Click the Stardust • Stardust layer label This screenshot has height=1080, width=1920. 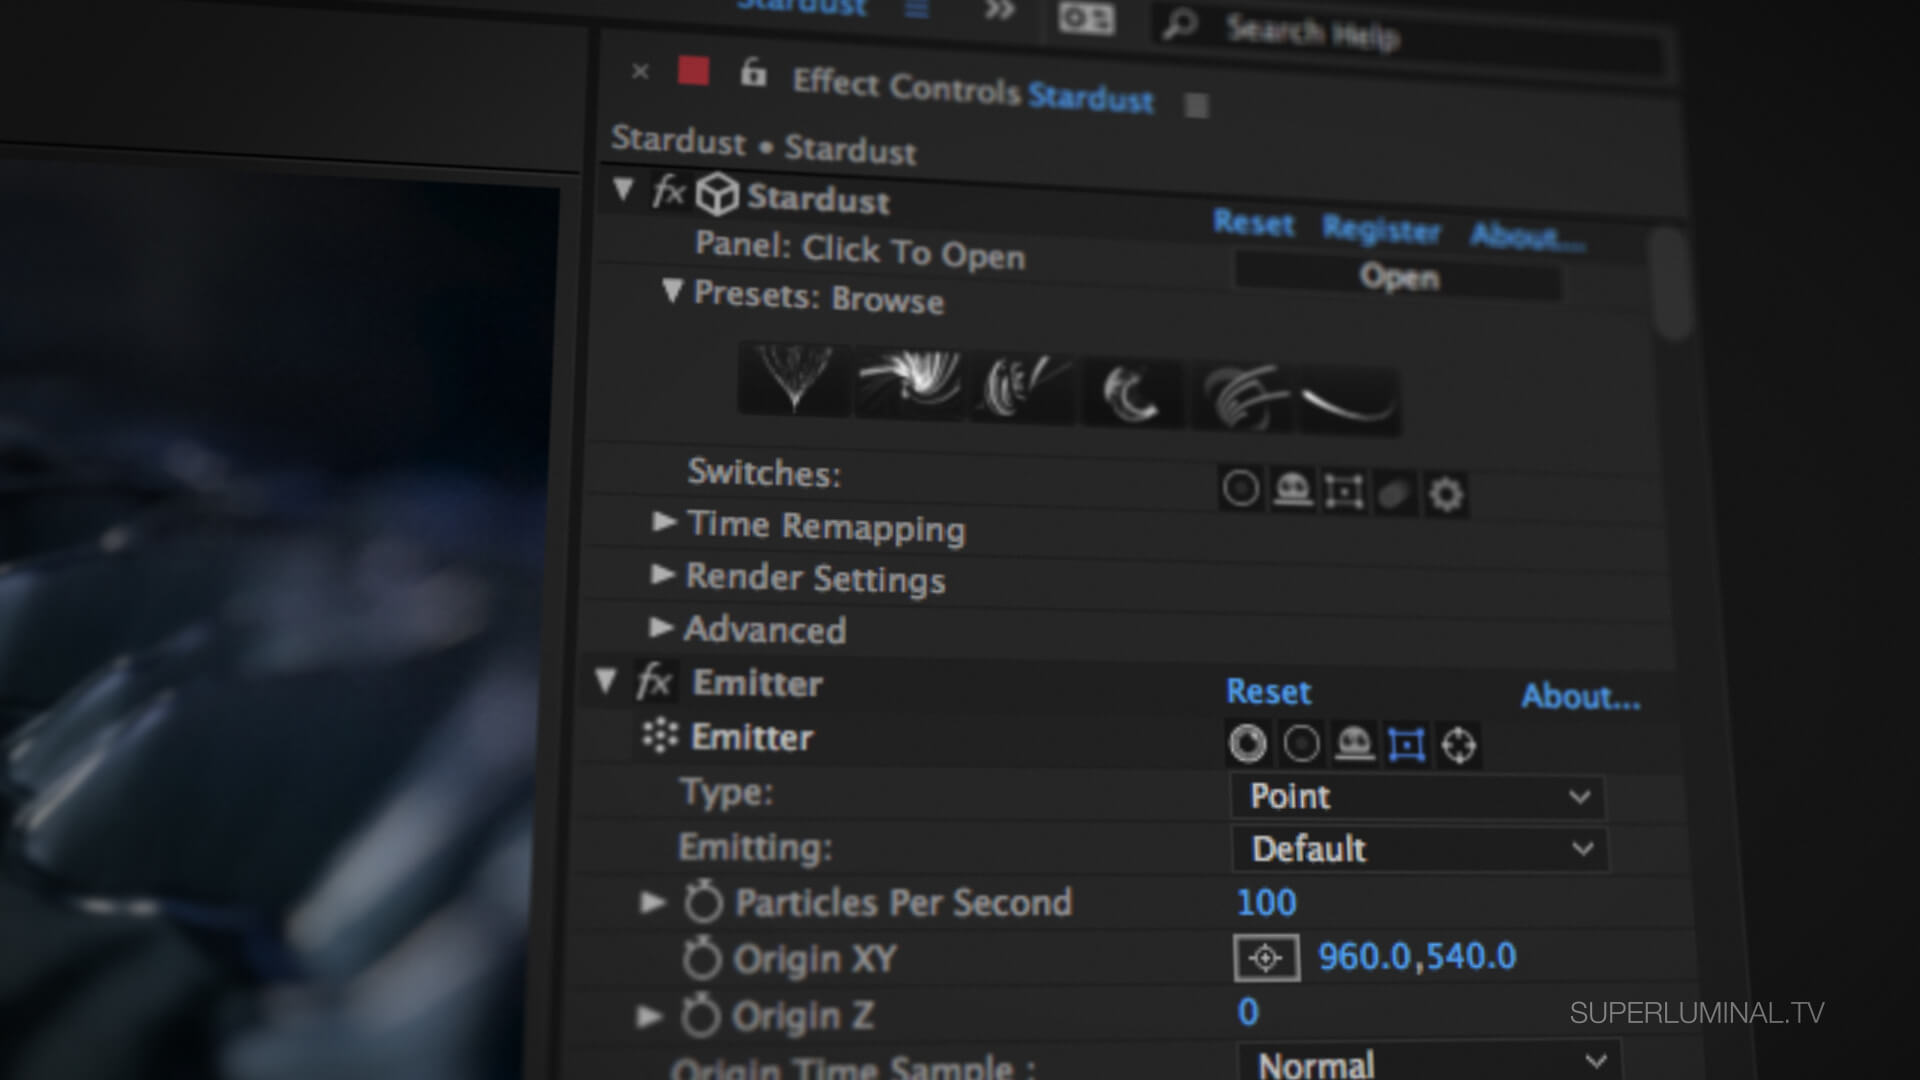763,144
